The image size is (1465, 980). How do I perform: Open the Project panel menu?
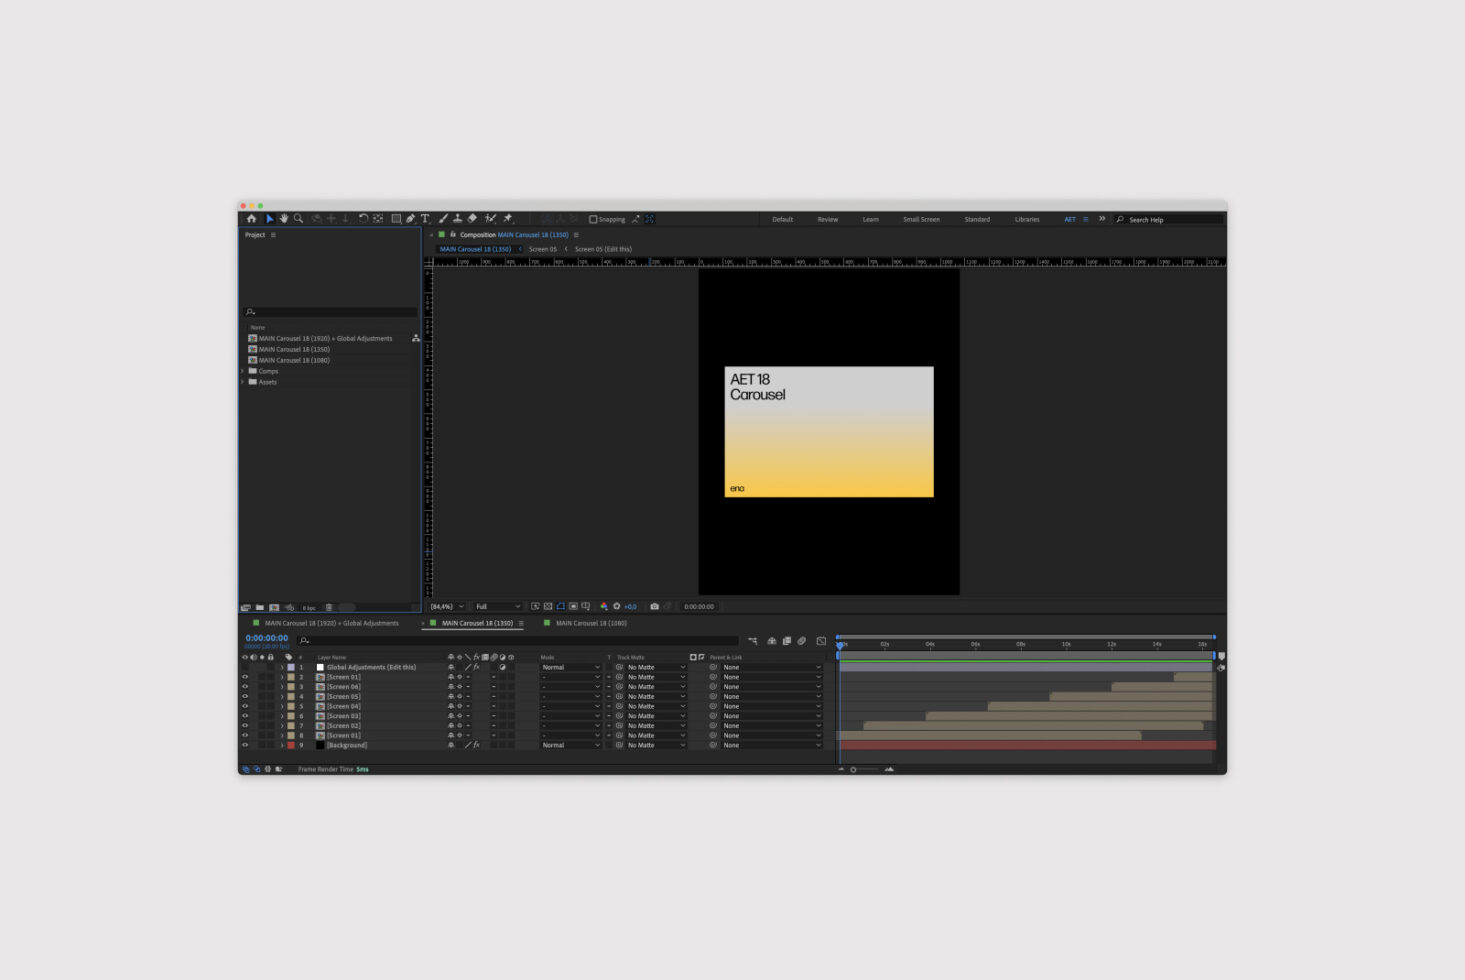click(273, 235)
